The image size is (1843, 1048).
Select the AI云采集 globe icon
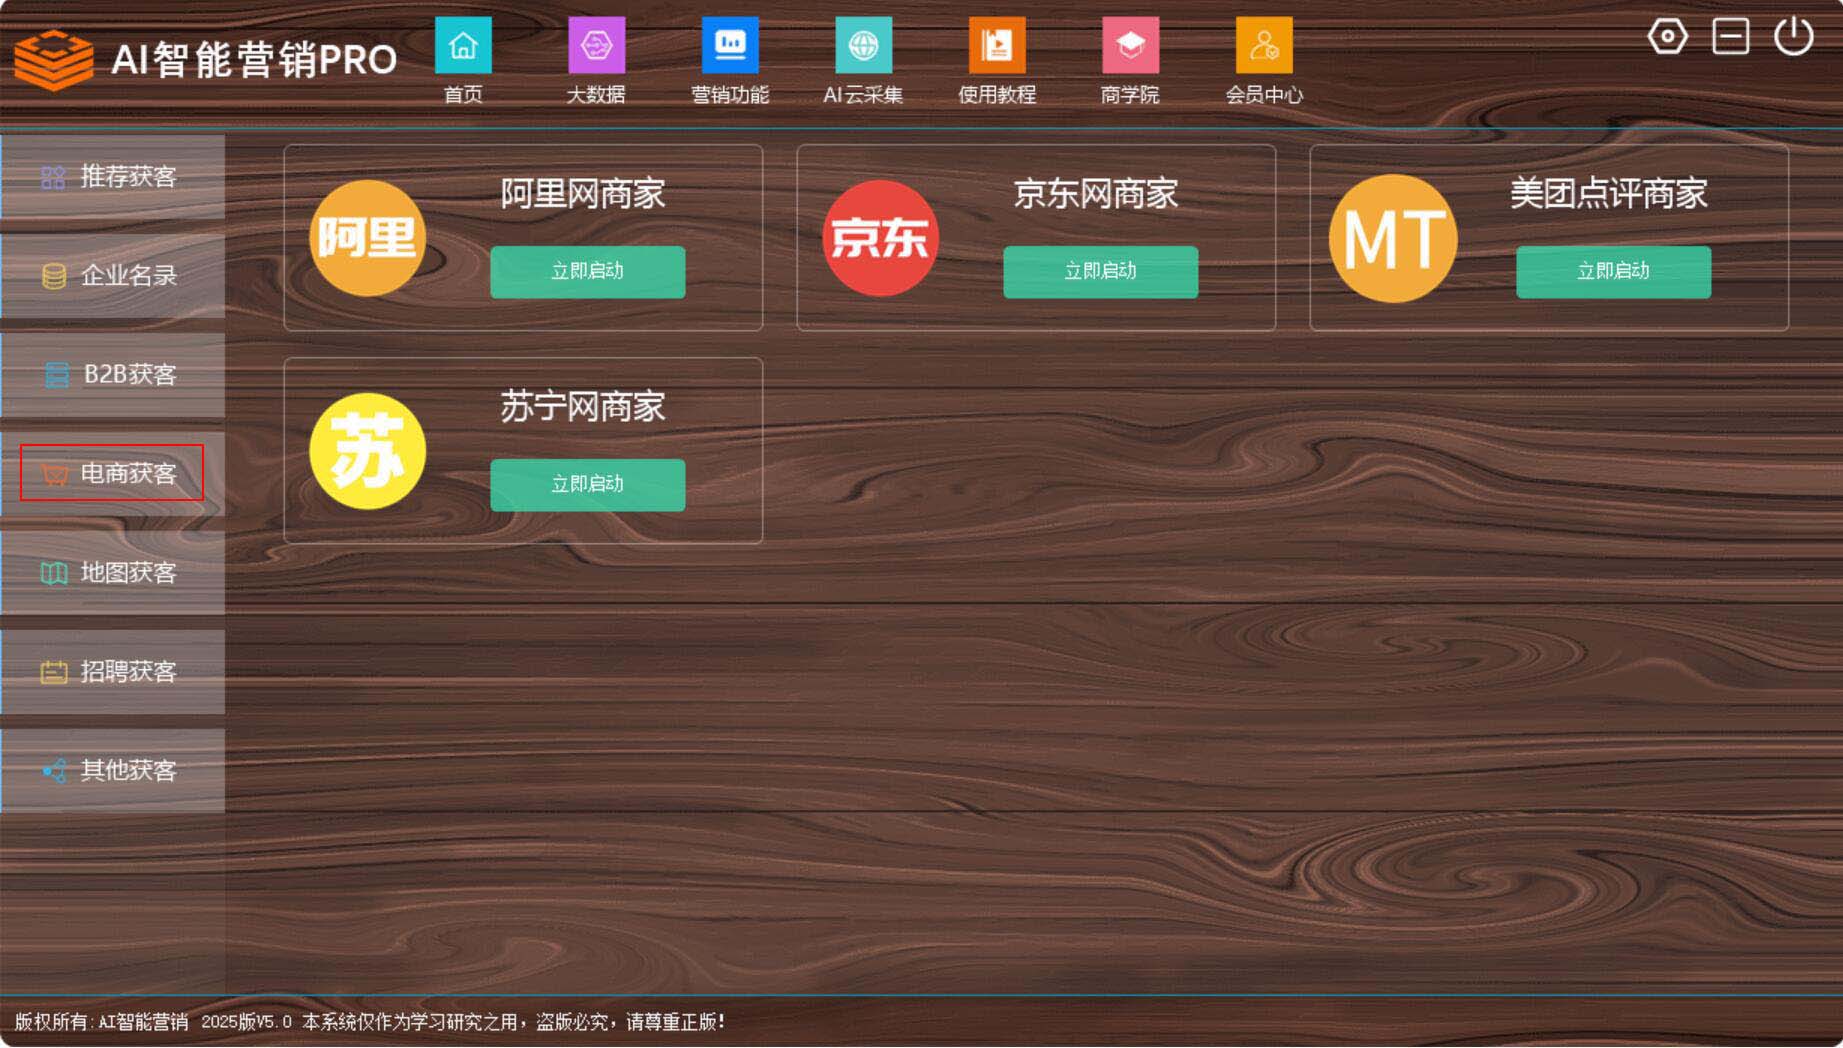[x=863, y=46]
